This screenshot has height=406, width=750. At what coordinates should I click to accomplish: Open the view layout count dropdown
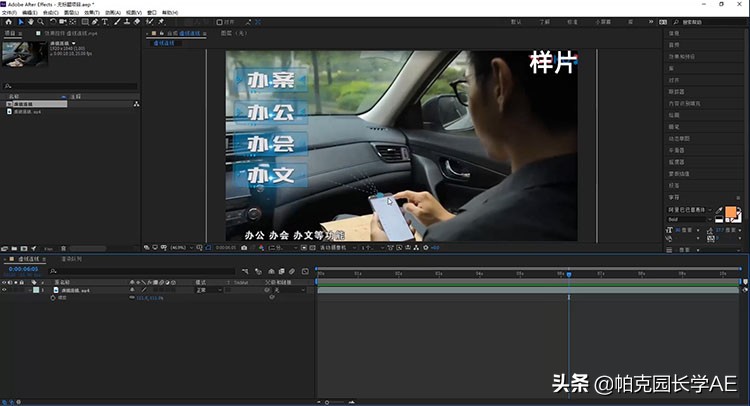[x=372, y=248]
